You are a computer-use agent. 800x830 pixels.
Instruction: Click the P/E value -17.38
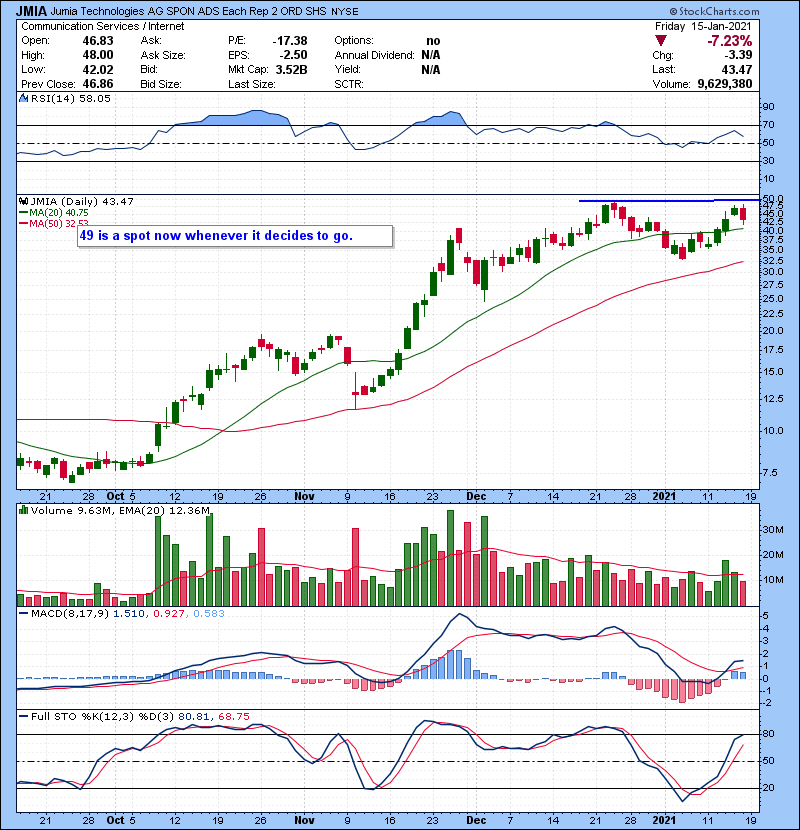[290, 41]
